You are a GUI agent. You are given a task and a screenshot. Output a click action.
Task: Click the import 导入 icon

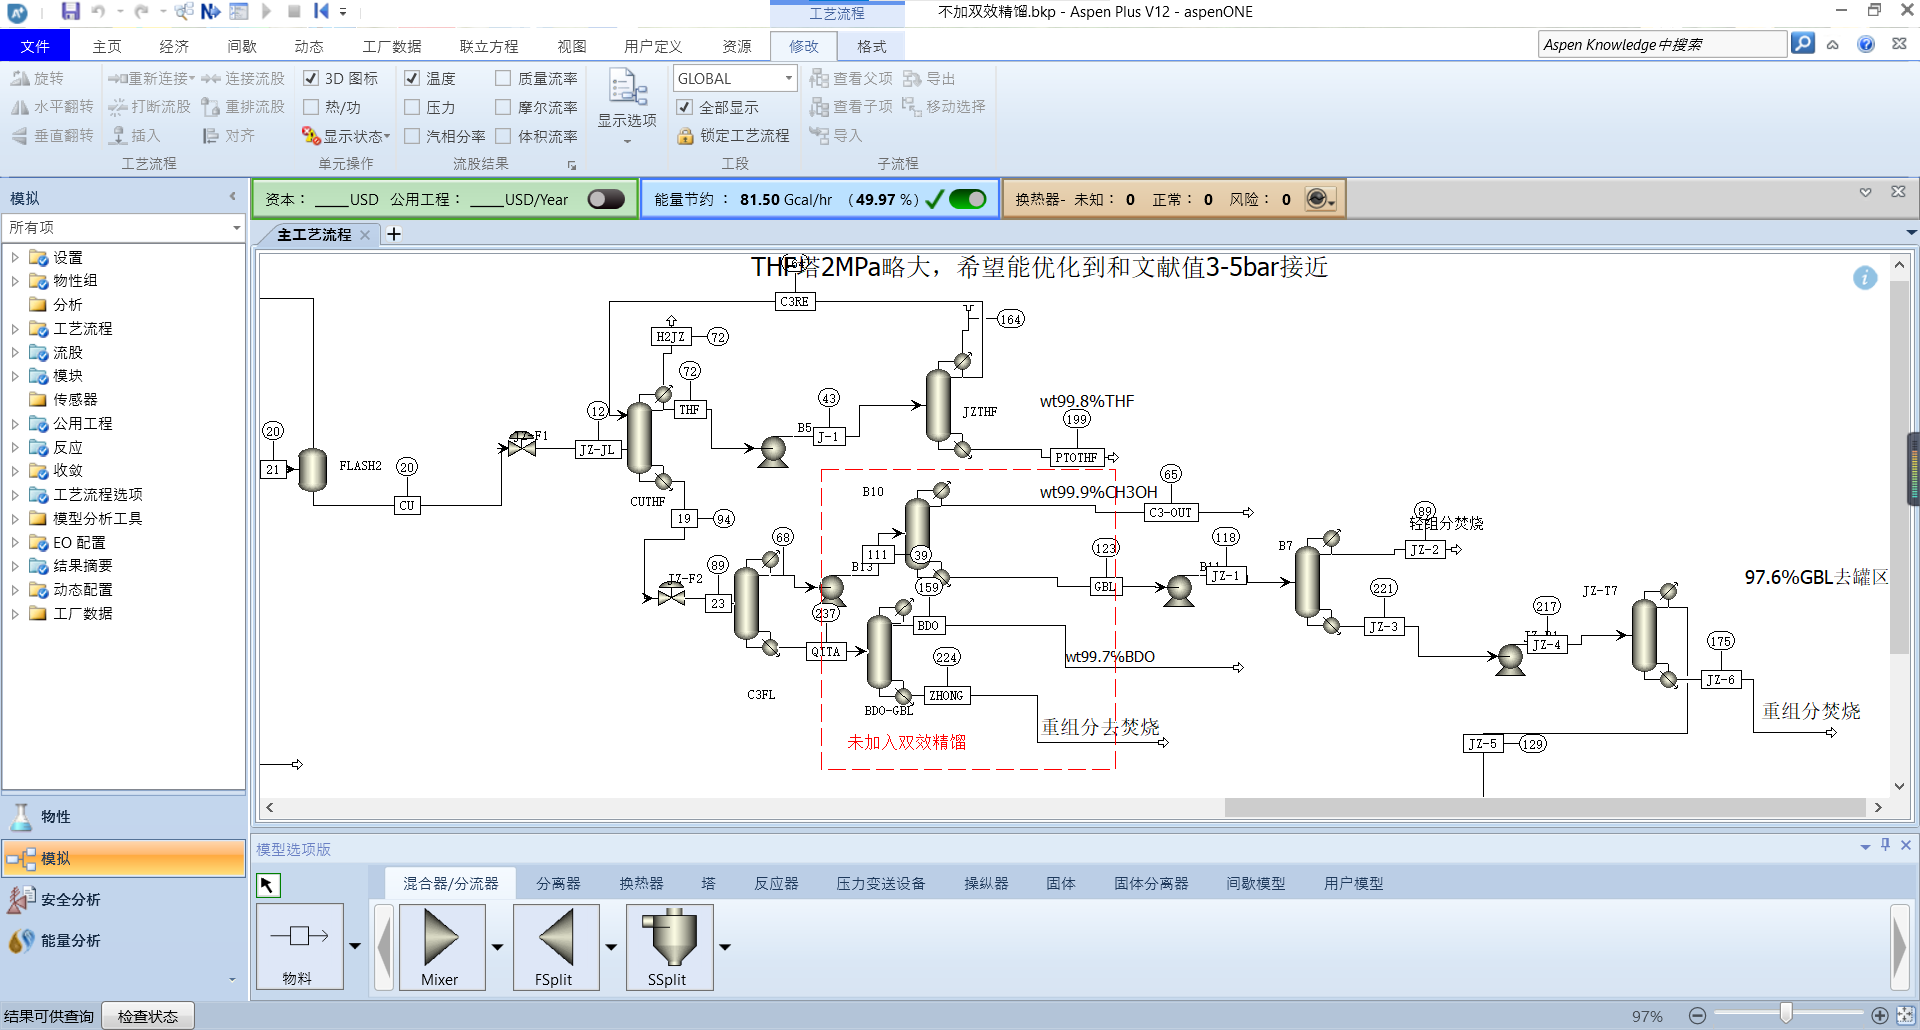point(820,135)
